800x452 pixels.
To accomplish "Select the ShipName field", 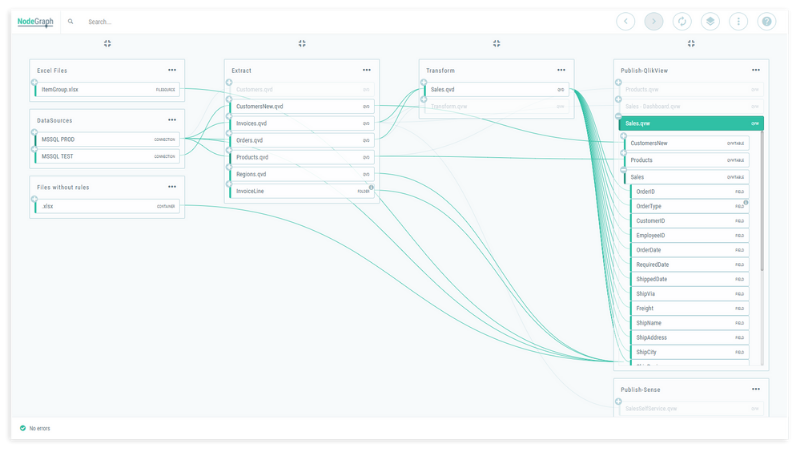I will tap(690, 323).
